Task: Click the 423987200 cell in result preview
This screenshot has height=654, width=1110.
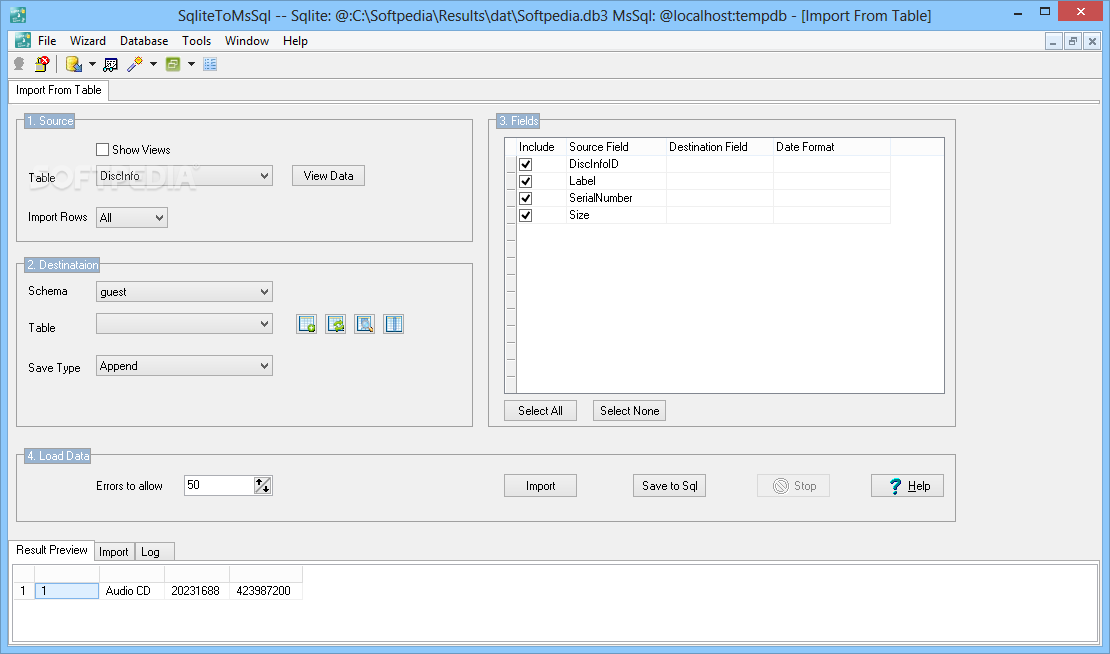Action: coord(265,591)
